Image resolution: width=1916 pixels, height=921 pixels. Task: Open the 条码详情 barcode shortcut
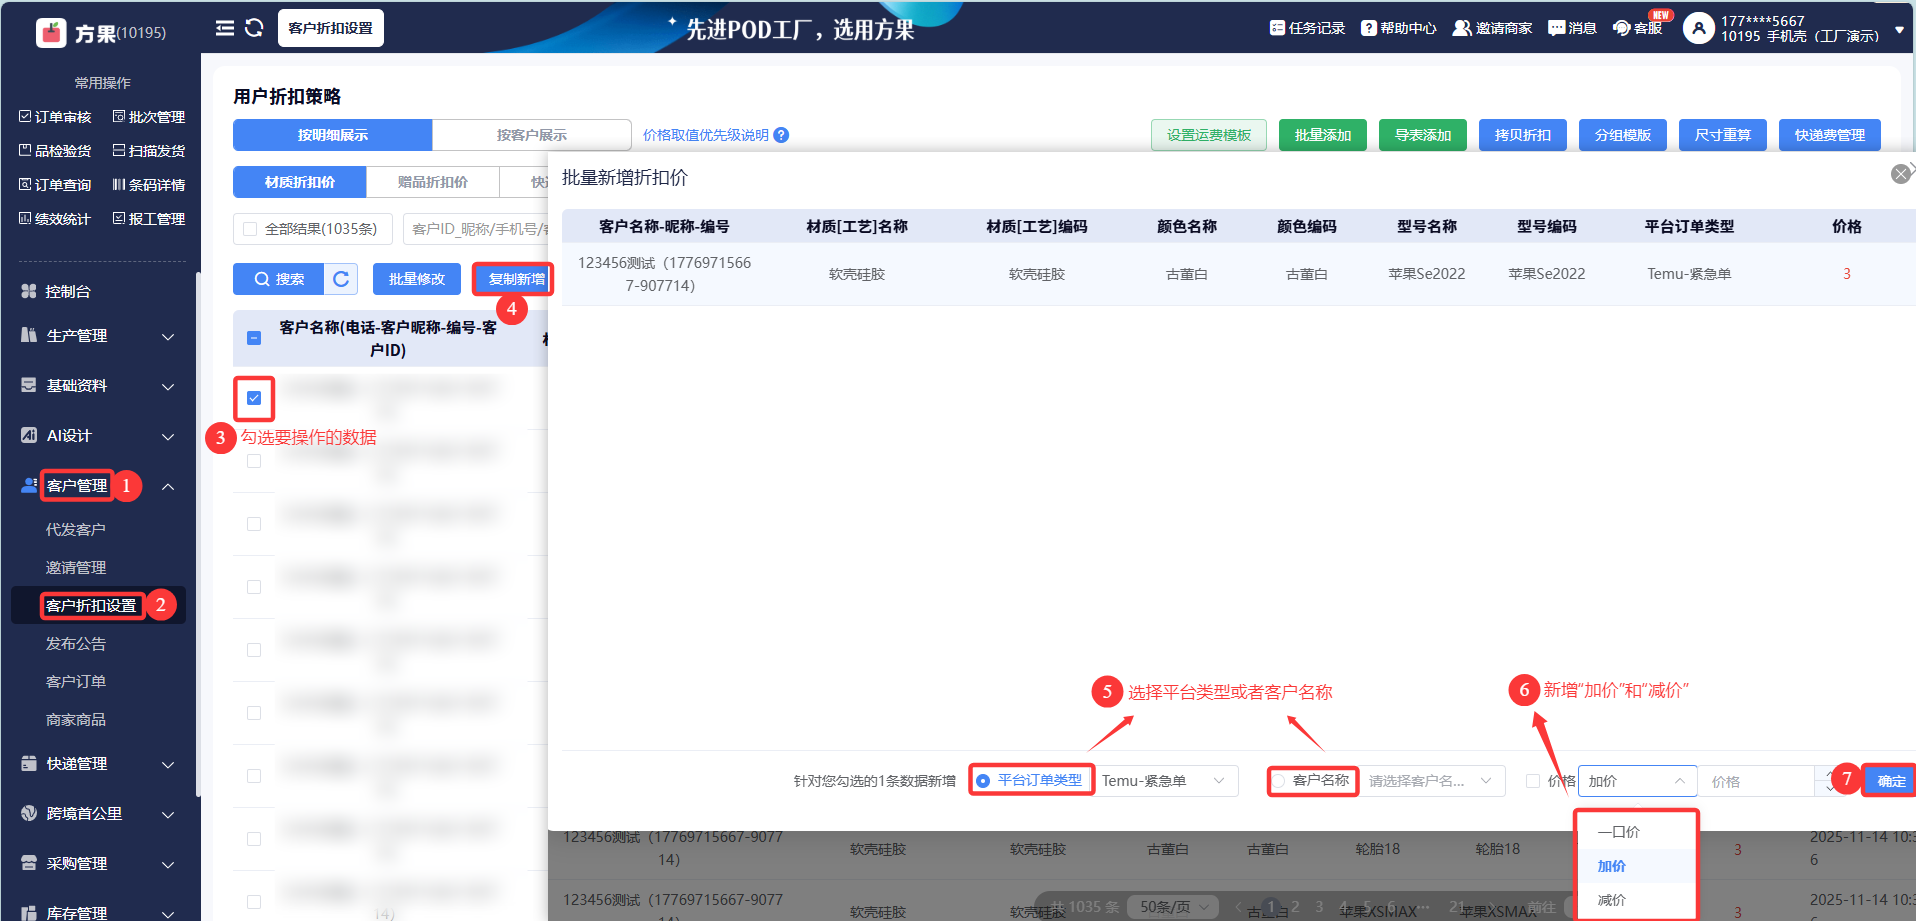149,185
